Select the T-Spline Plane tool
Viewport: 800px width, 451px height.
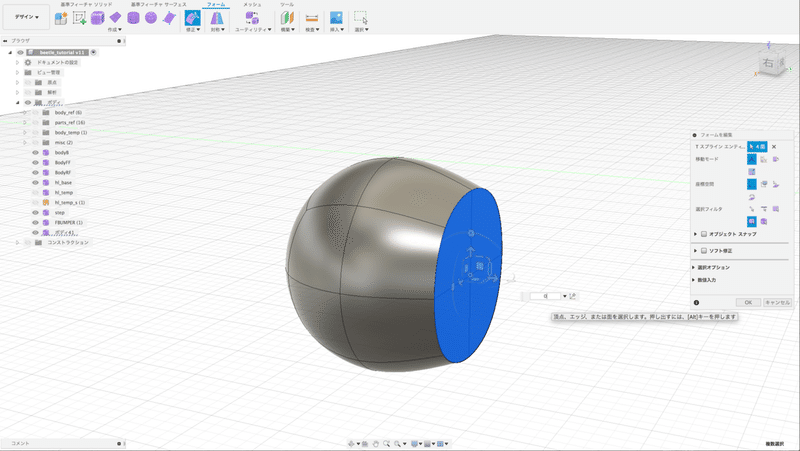click(115, 18)
